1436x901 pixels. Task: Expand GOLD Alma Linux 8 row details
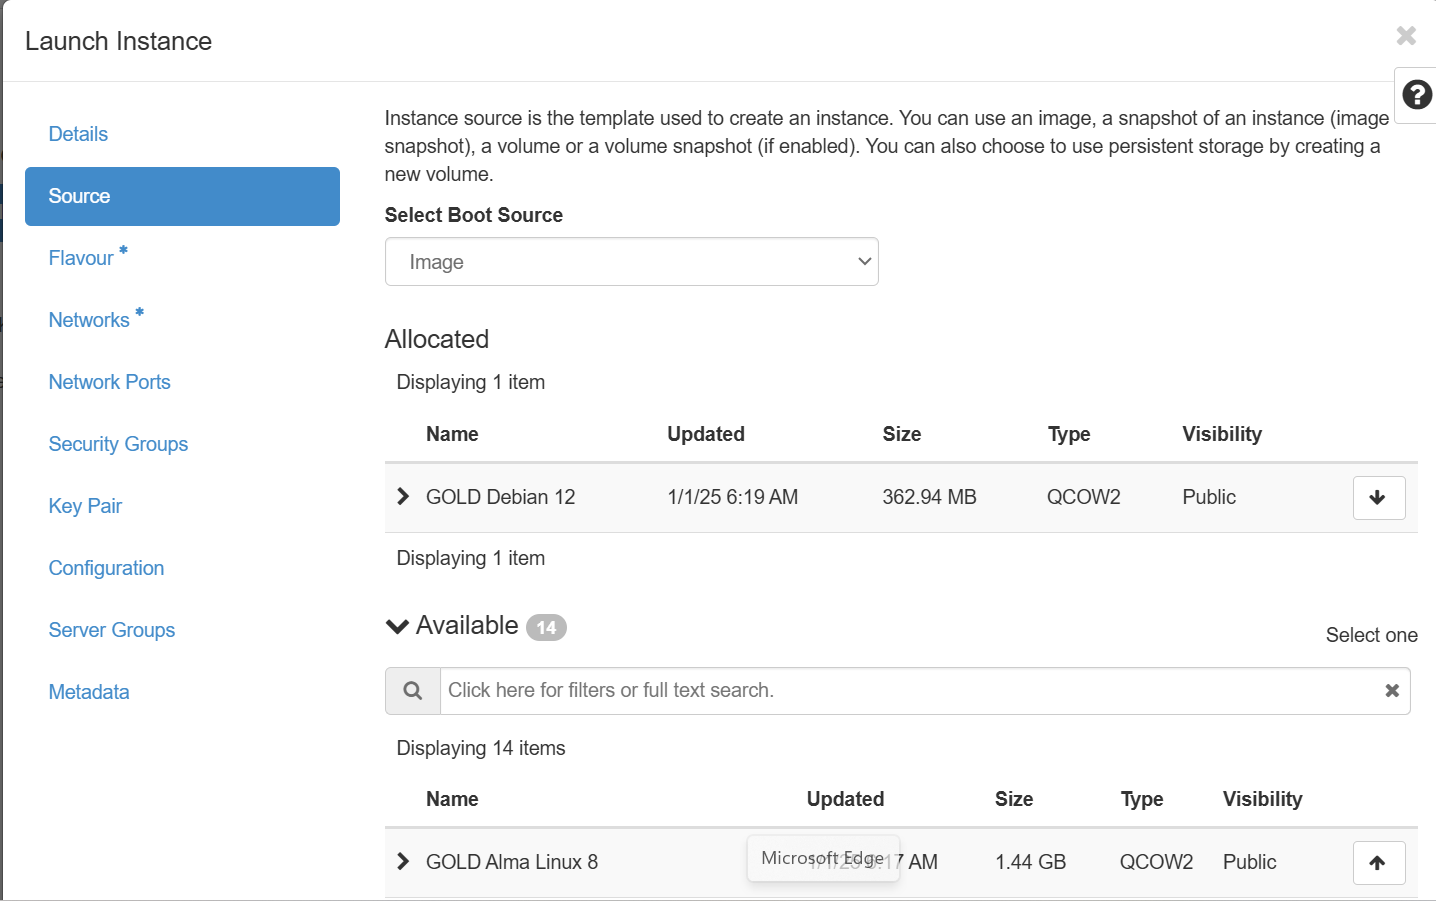click(x=403, y=862)
